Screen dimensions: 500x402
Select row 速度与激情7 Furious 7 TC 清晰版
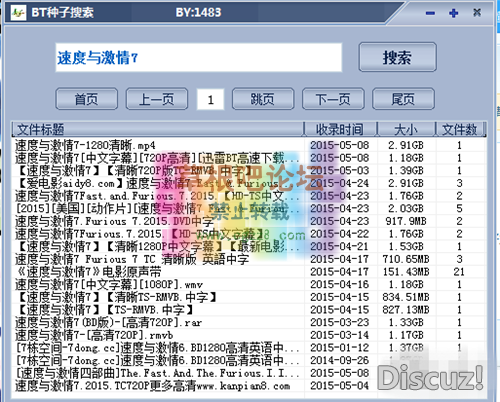249,259
